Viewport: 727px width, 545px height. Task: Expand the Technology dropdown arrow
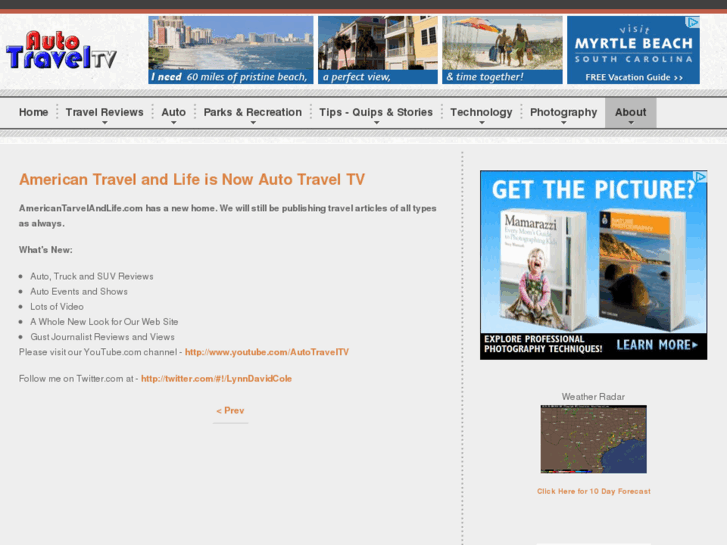pos(482,123)
